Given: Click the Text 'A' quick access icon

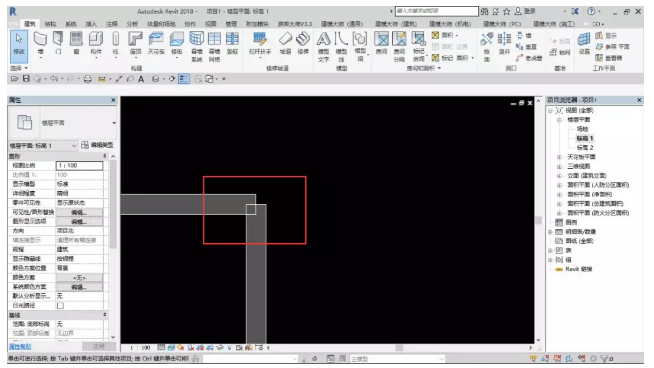Looking at the screenshot, I should coord(141,79).
